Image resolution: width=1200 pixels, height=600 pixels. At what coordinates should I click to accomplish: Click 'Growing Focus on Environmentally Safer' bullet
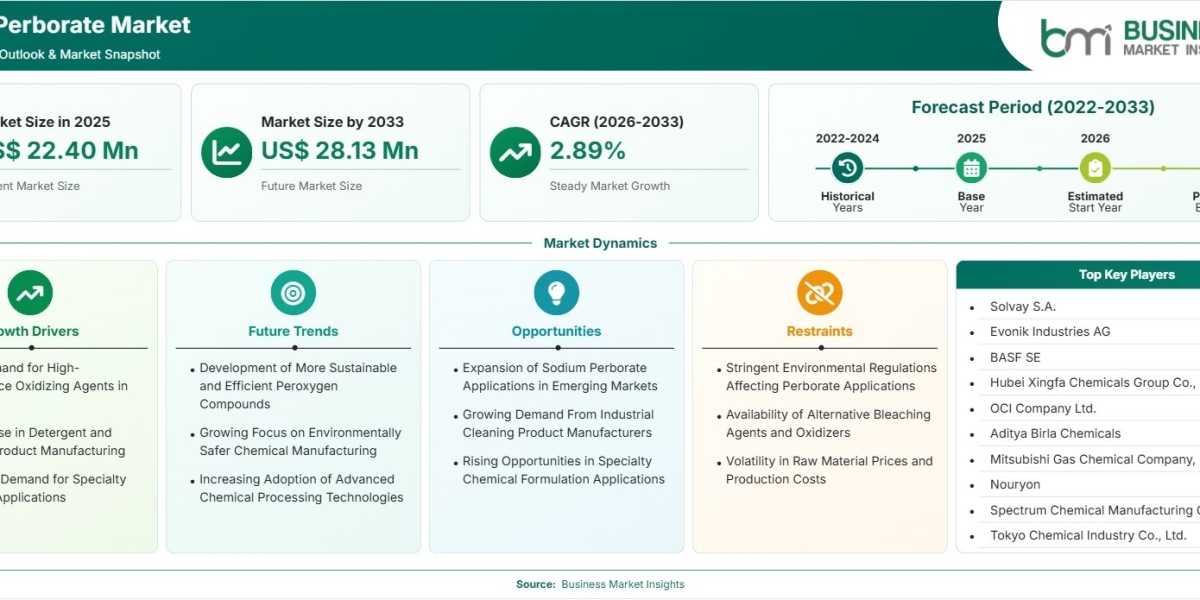[300, 442]
